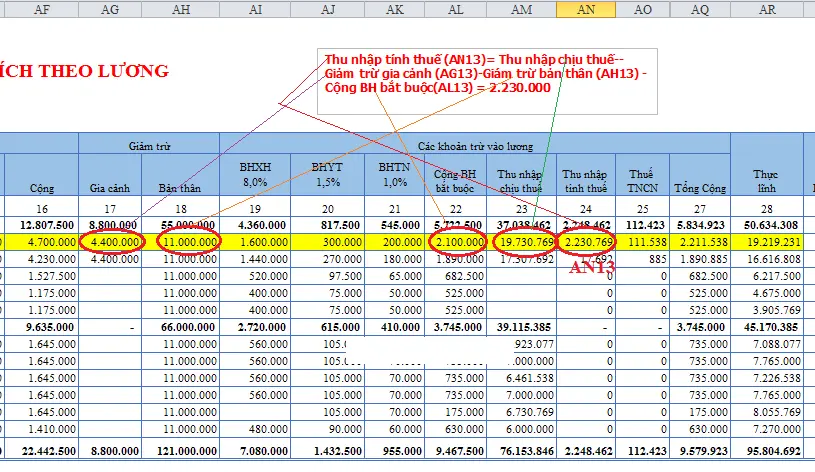Click cell with value 1.890.885
Screen dimensions: 815x472
coord(700,259)
